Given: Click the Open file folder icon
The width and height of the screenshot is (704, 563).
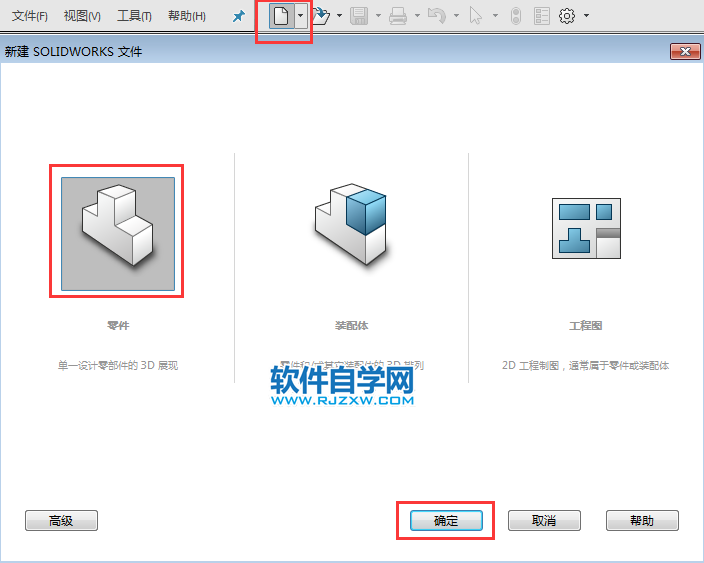Looking at the screenshot, I should click(321, 16).
